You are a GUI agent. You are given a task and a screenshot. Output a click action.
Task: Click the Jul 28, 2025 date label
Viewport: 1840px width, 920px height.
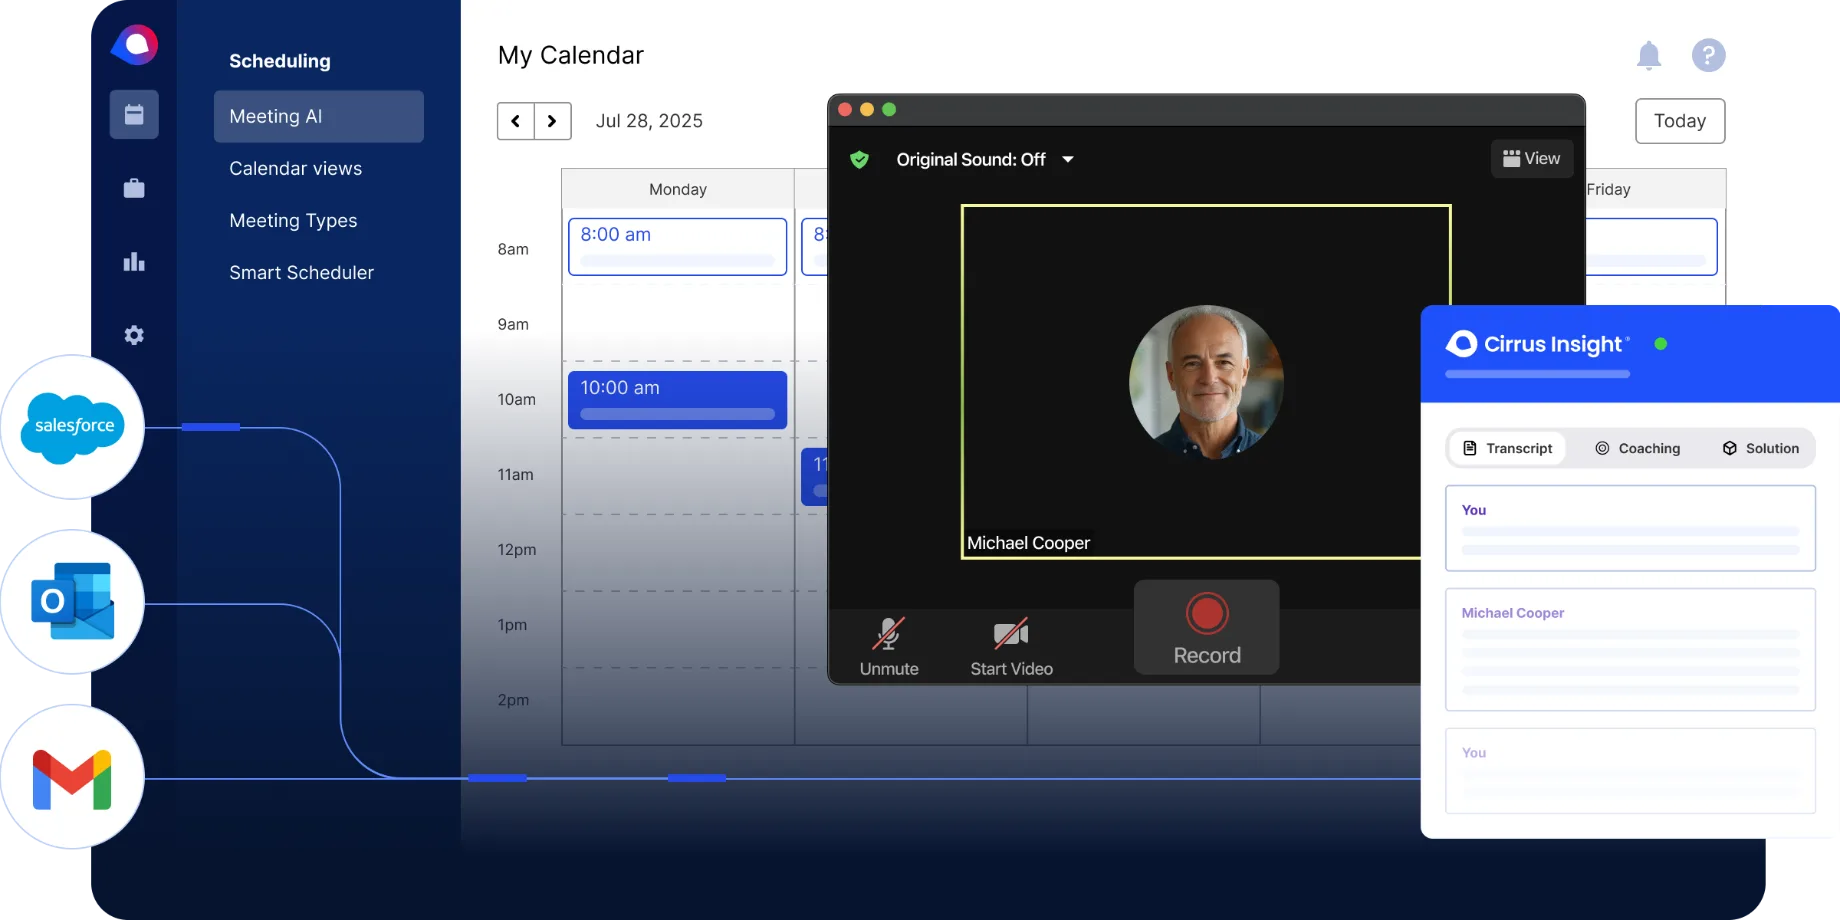[x=649, y=121]
